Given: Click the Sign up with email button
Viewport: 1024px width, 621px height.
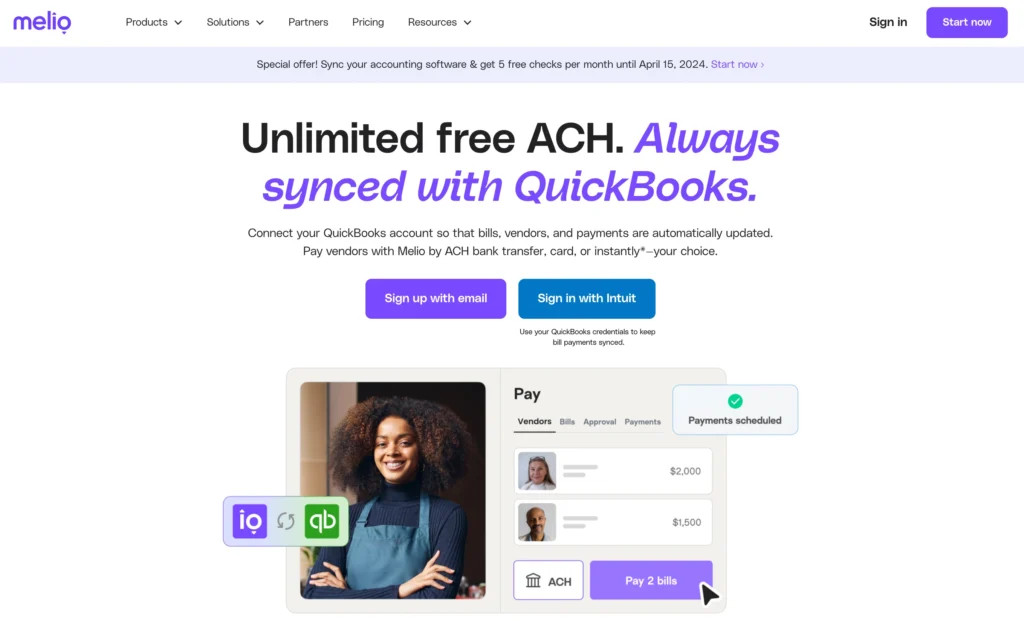Looking at the screenshot, I should [x=436, y=298].
